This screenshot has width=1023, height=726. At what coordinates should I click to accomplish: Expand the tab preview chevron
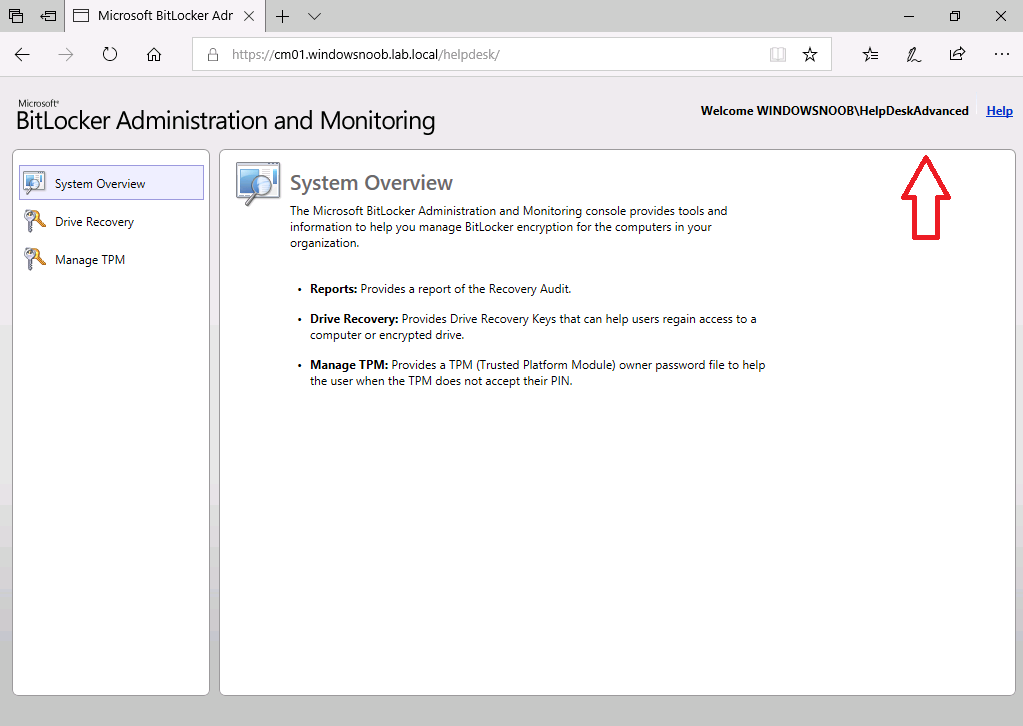point(314,16)
